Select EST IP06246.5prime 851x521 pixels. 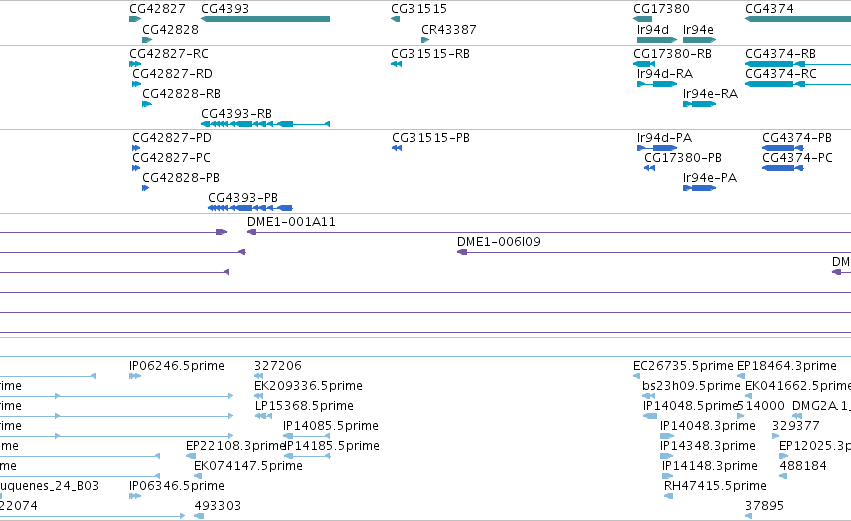point(177,366)
